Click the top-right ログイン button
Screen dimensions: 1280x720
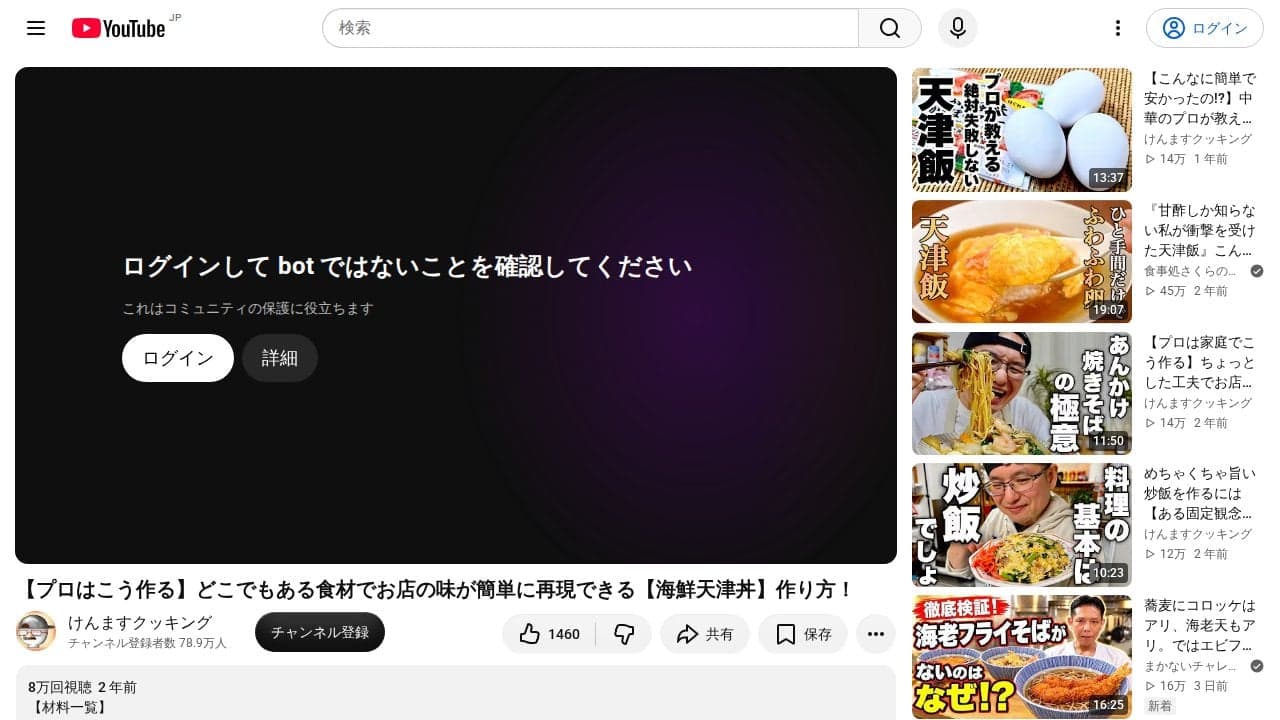(x=1205, y=28)
